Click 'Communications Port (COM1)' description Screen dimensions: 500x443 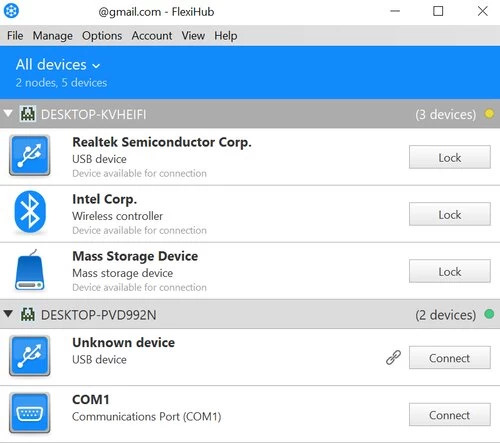point(147,417)
